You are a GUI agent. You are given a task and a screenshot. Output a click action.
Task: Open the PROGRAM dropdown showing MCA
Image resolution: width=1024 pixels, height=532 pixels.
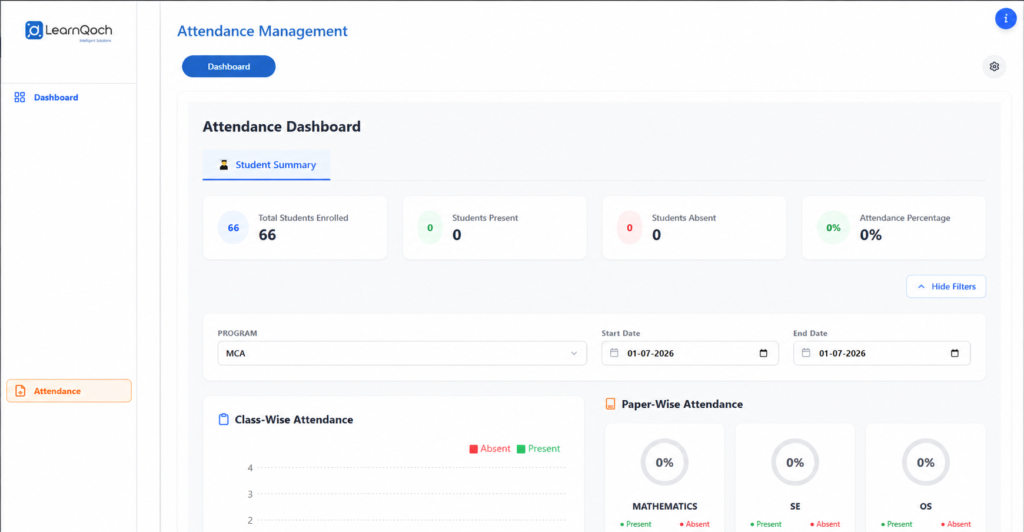pos(402,353)
